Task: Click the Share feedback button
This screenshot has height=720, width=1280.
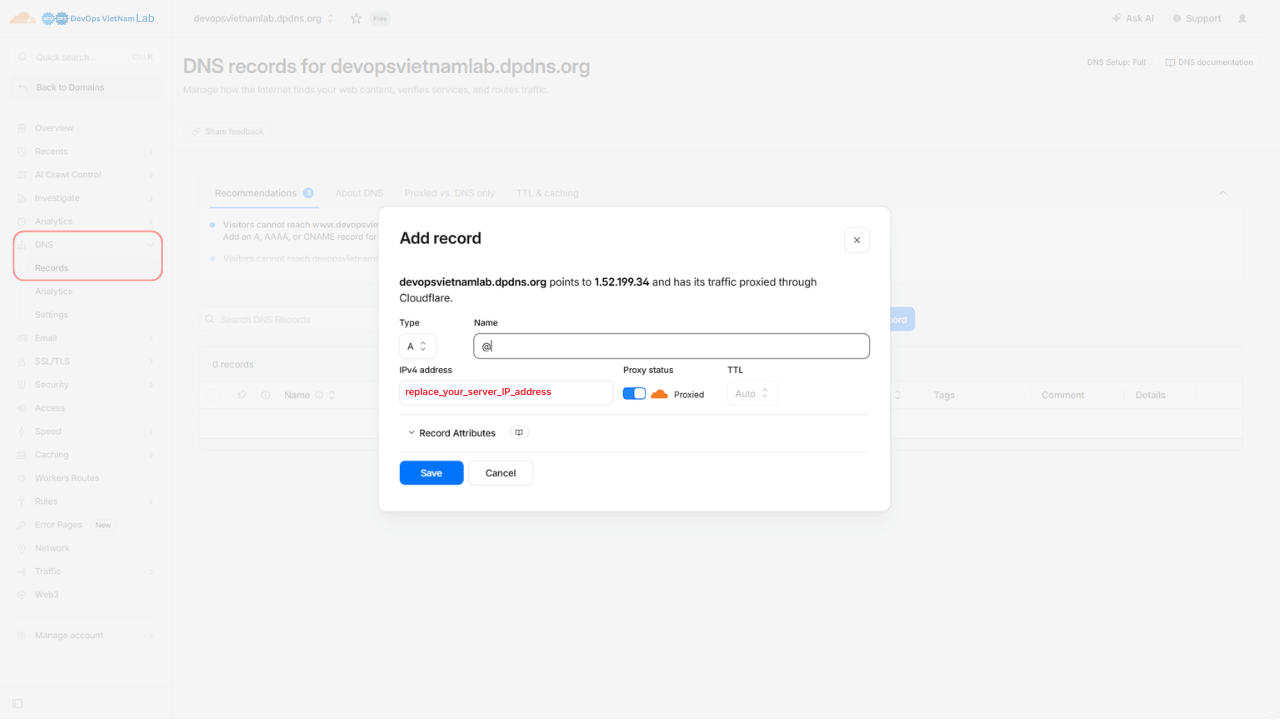Action: coord(226,132)
